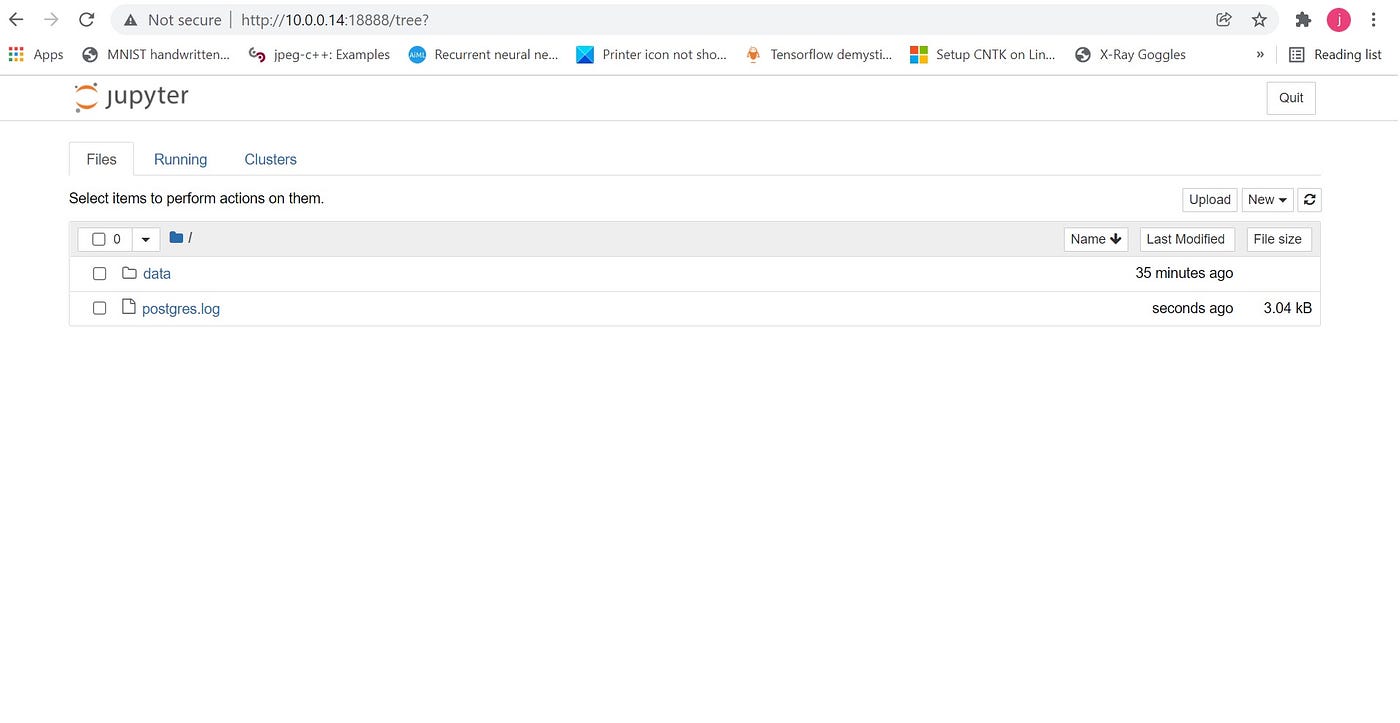Bookmark this page with star icon

[x=1259, y=20]
